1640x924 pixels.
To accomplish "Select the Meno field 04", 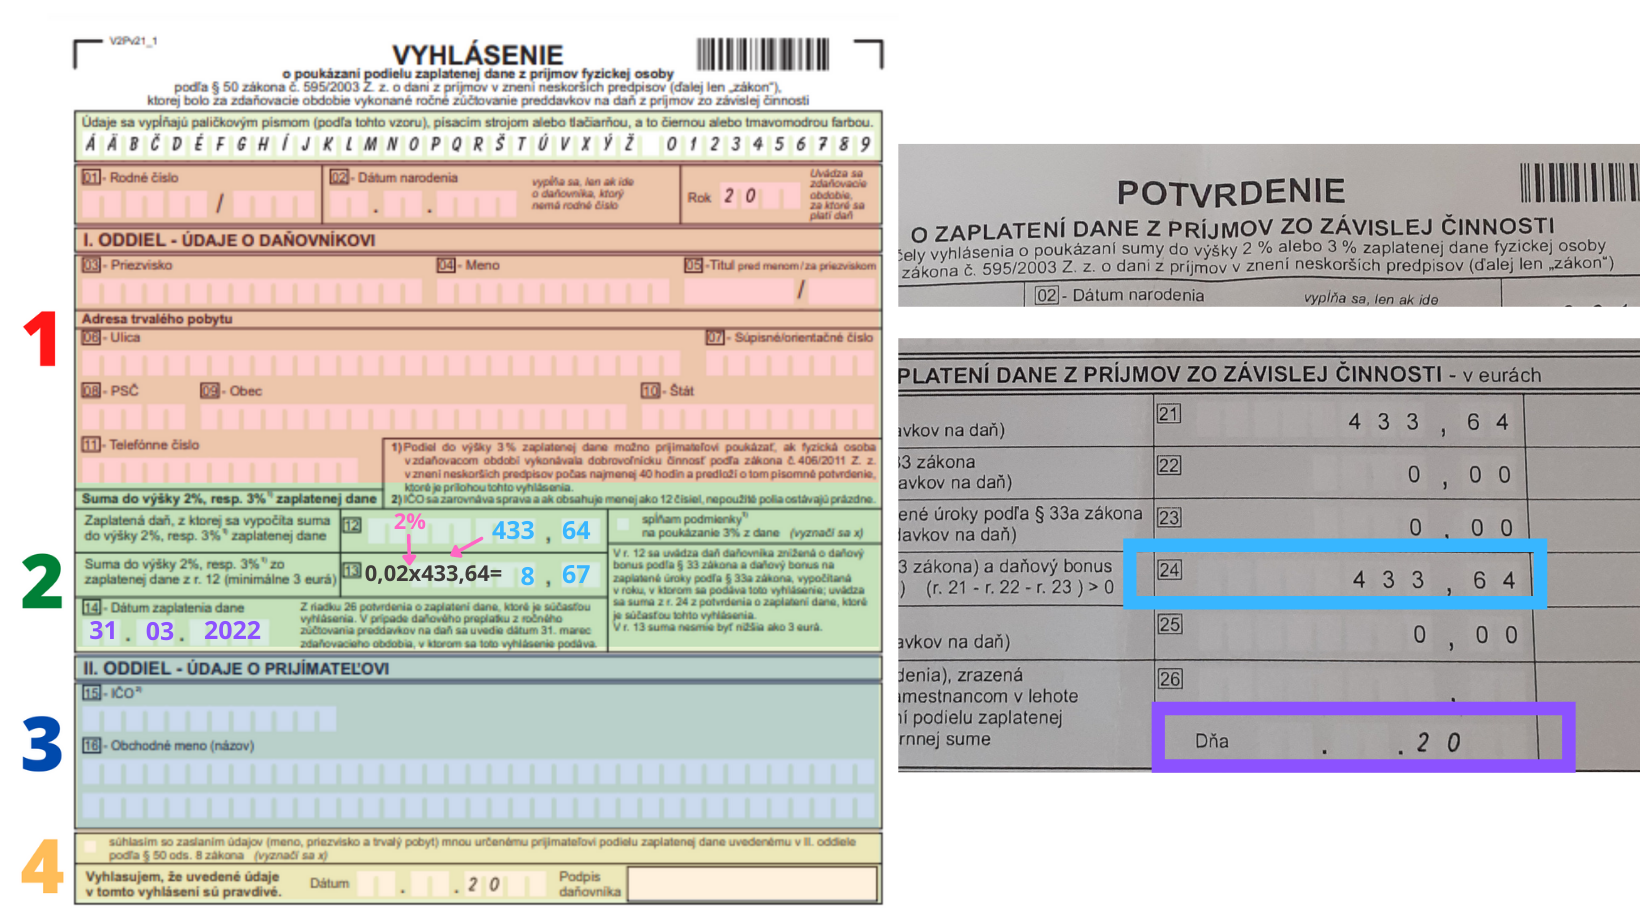I will (553, 292).
